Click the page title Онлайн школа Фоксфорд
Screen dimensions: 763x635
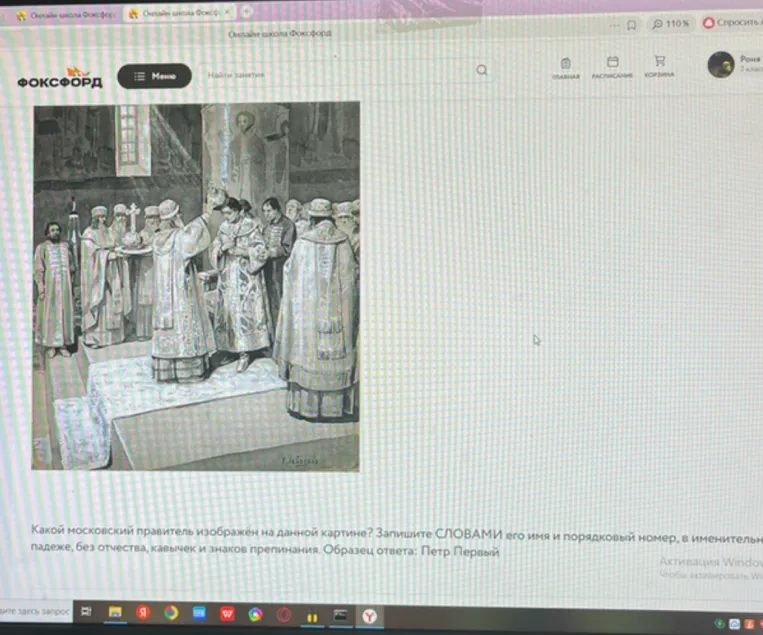pos(280,34)
